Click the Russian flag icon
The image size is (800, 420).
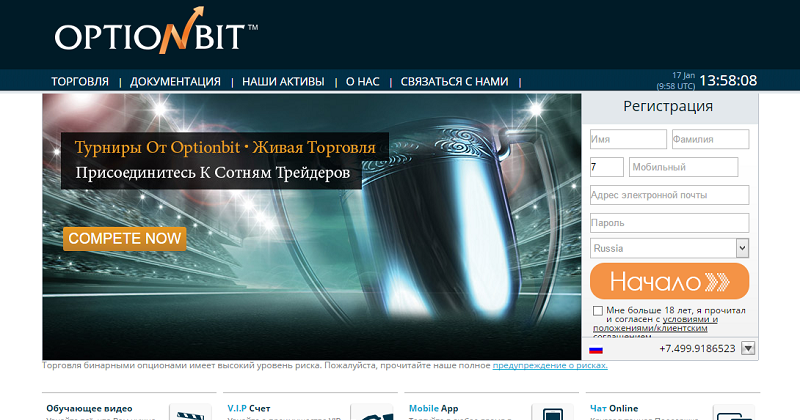[596, 350]
